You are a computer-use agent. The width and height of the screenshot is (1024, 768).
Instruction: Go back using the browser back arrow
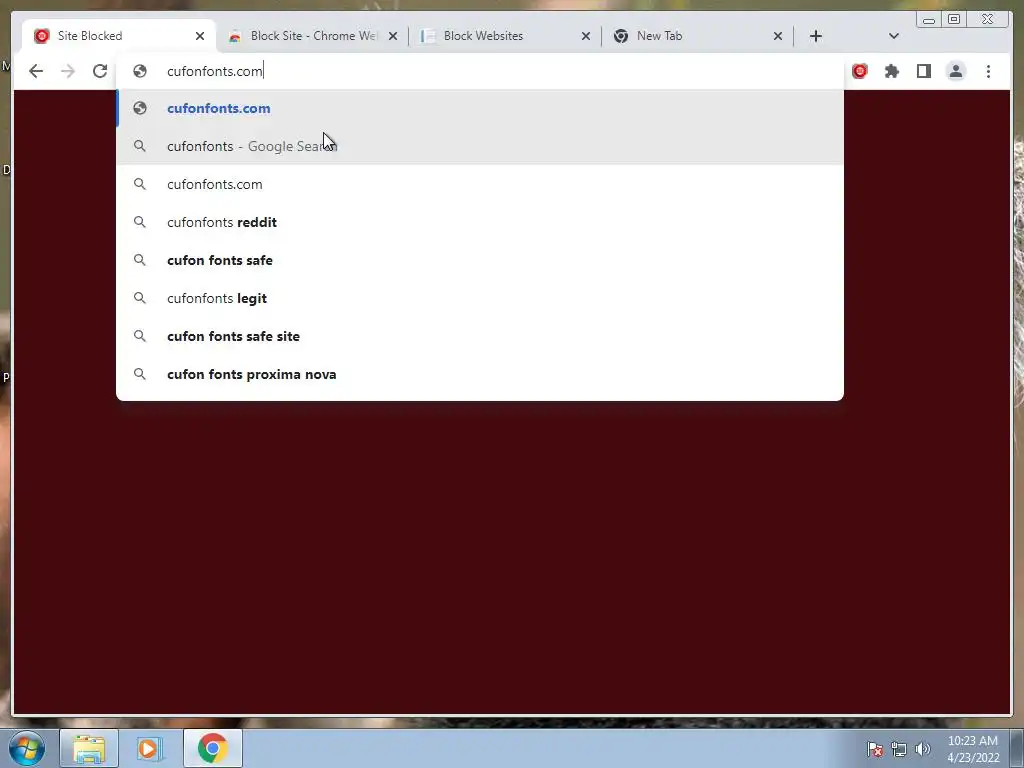pos(36,71)
